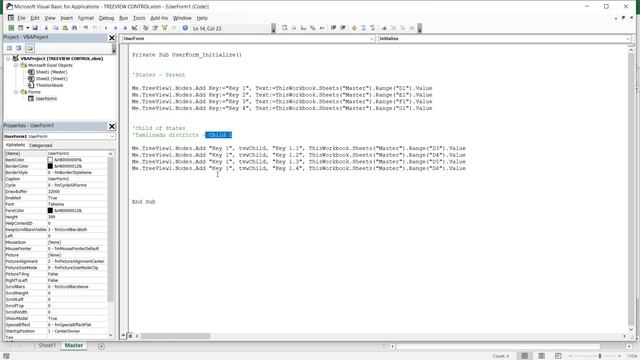Viewport: 640px width, 360px height.
Task: Click the Insert UserForm toolbar icon
Action: click(20, 28)
